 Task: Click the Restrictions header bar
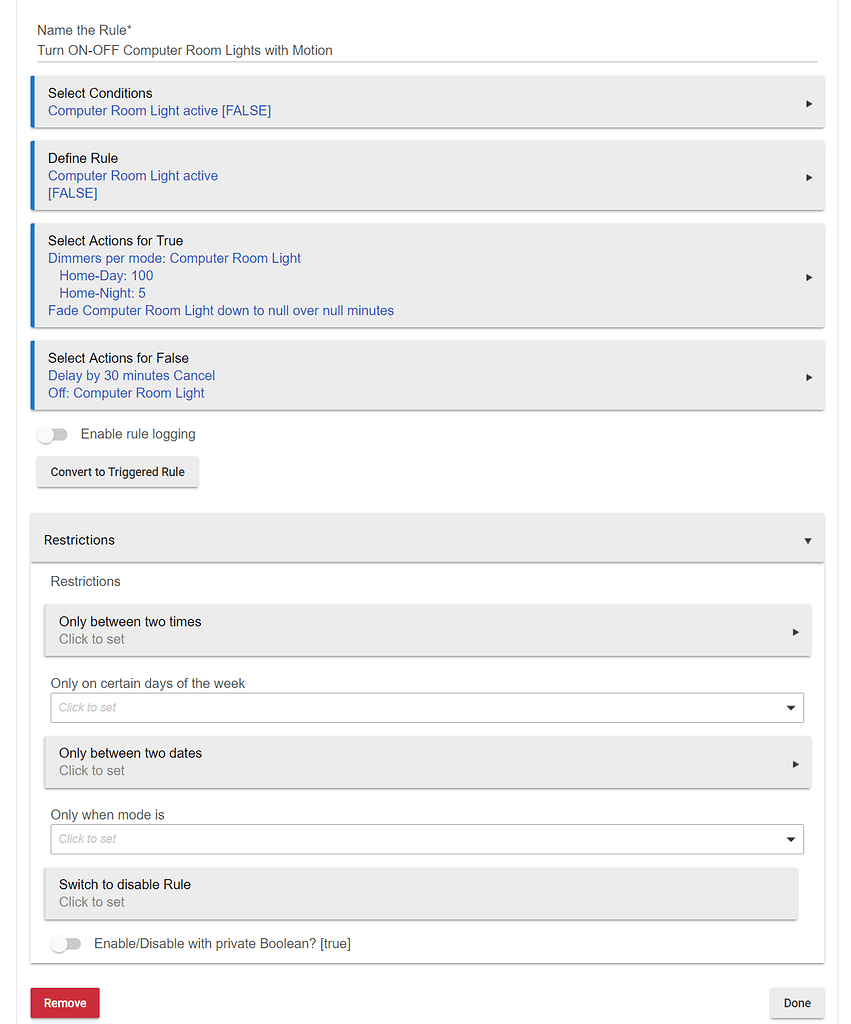pos(426,540)
